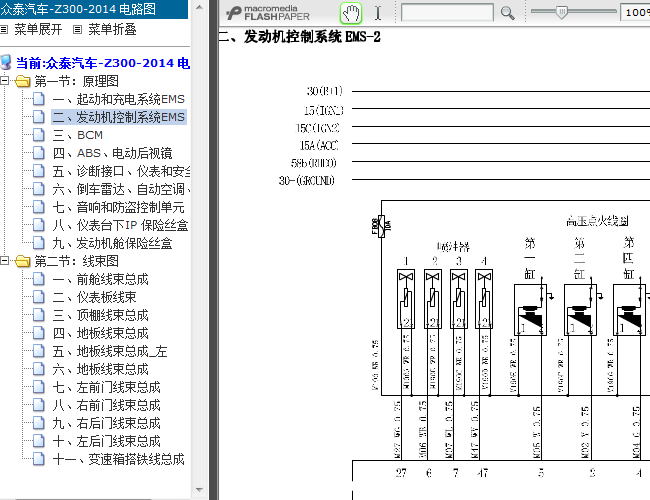Click the 第二节：线束图 folder icon
This screenshot has height=500, width=650.
pos(22,261)
